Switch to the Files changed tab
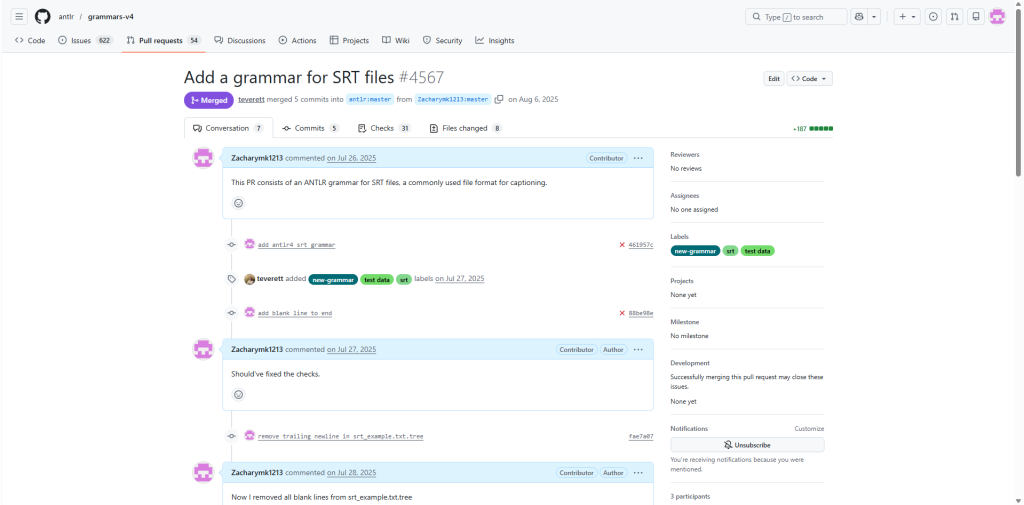 [x=466, y=128]
